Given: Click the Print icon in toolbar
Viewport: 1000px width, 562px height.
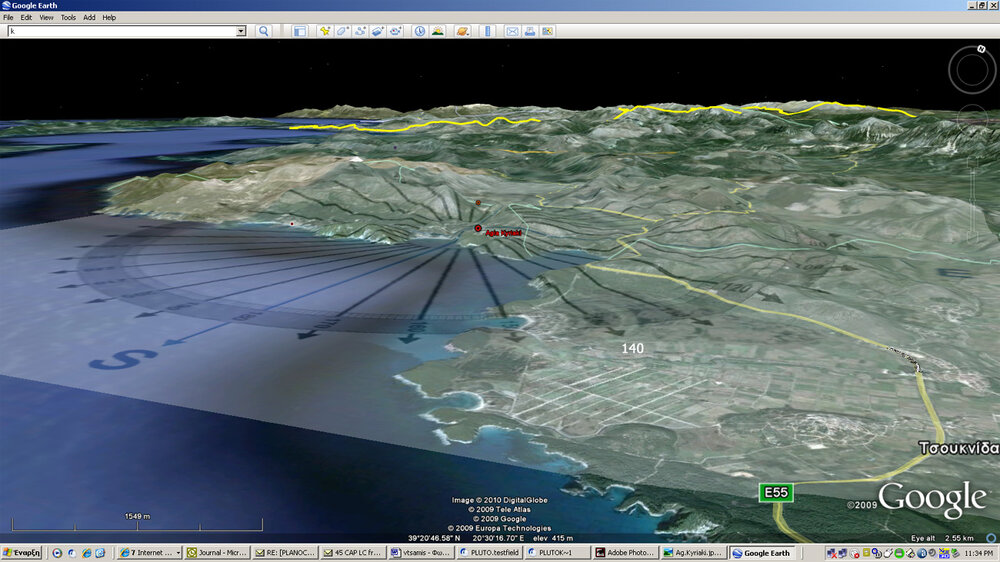Looking at the screenshot, I should pos(530,31).
